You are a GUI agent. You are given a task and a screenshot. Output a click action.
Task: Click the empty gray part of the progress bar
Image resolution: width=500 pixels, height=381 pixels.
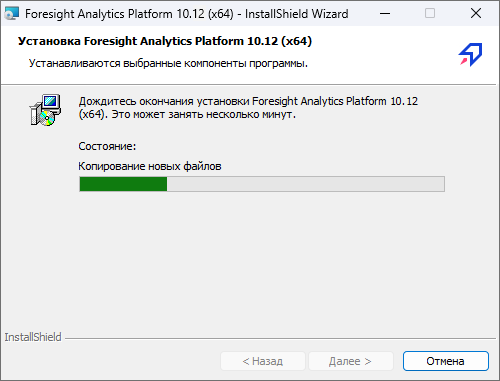tap(306, 184)
